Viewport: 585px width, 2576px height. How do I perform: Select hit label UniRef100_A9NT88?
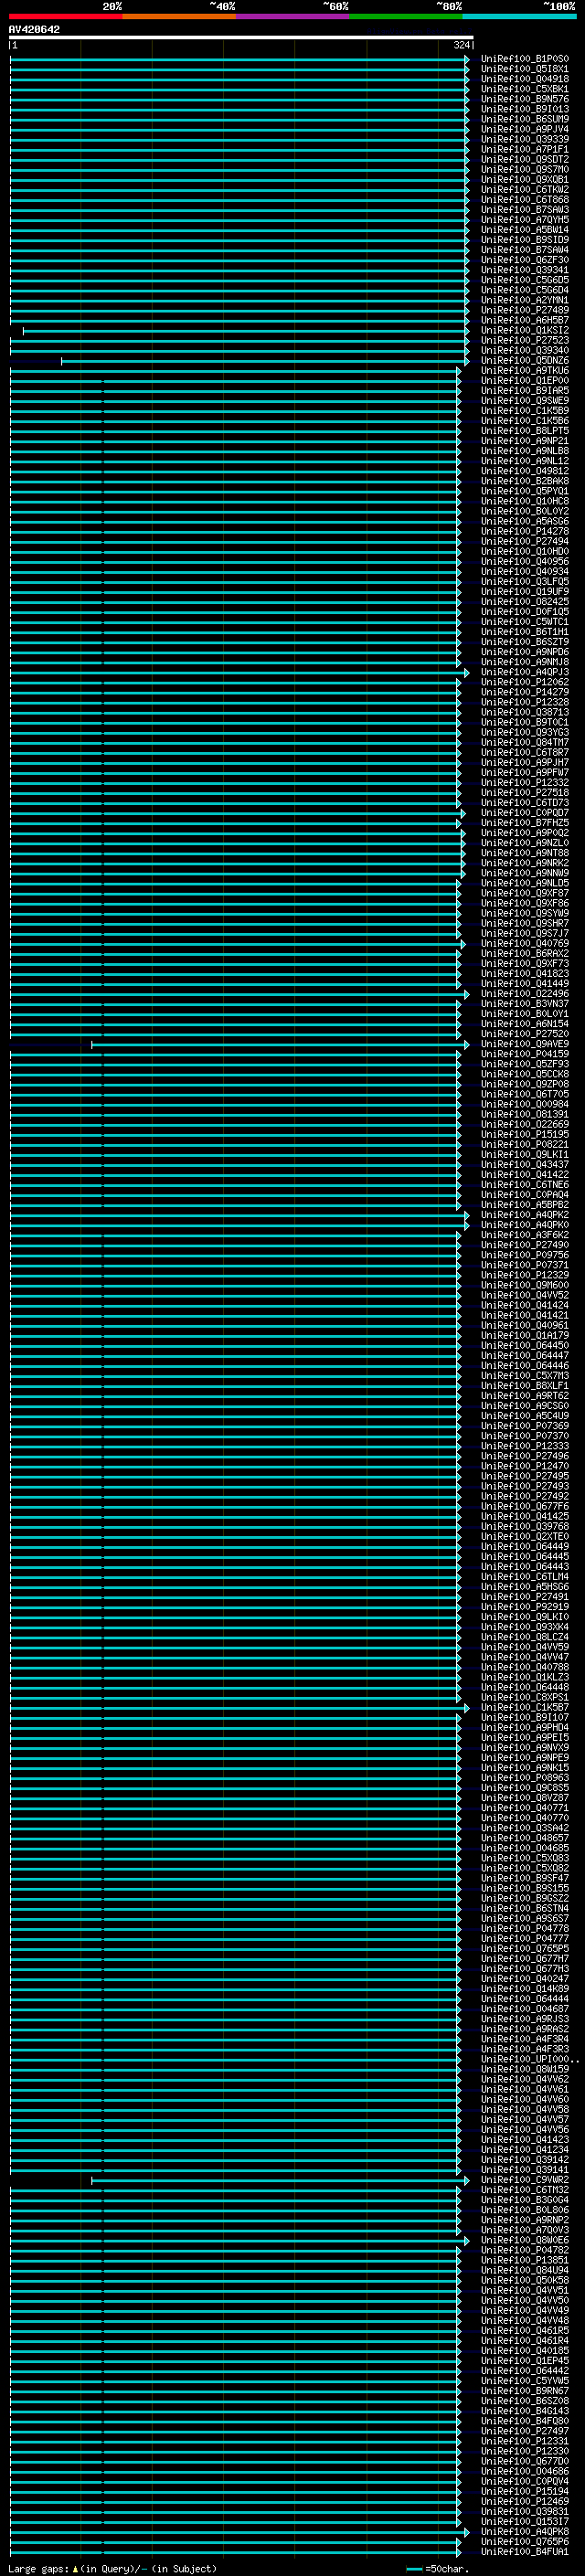pyautogui.click(x=524, y=853)
